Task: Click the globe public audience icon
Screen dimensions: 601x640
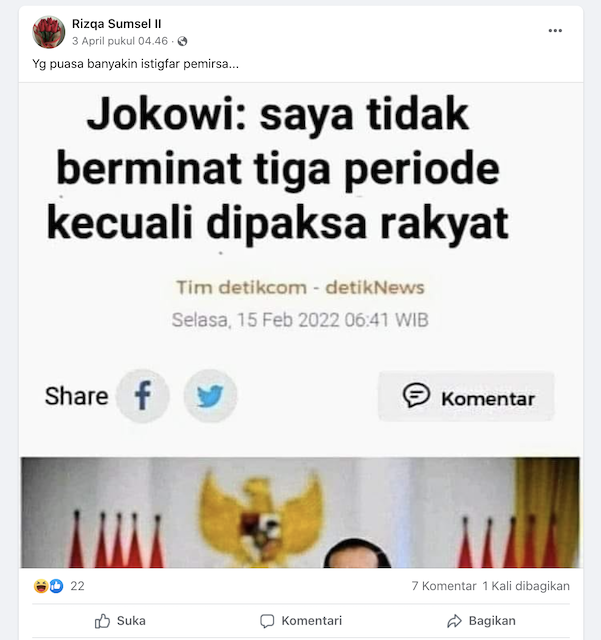Action: [x=183, y=41]
